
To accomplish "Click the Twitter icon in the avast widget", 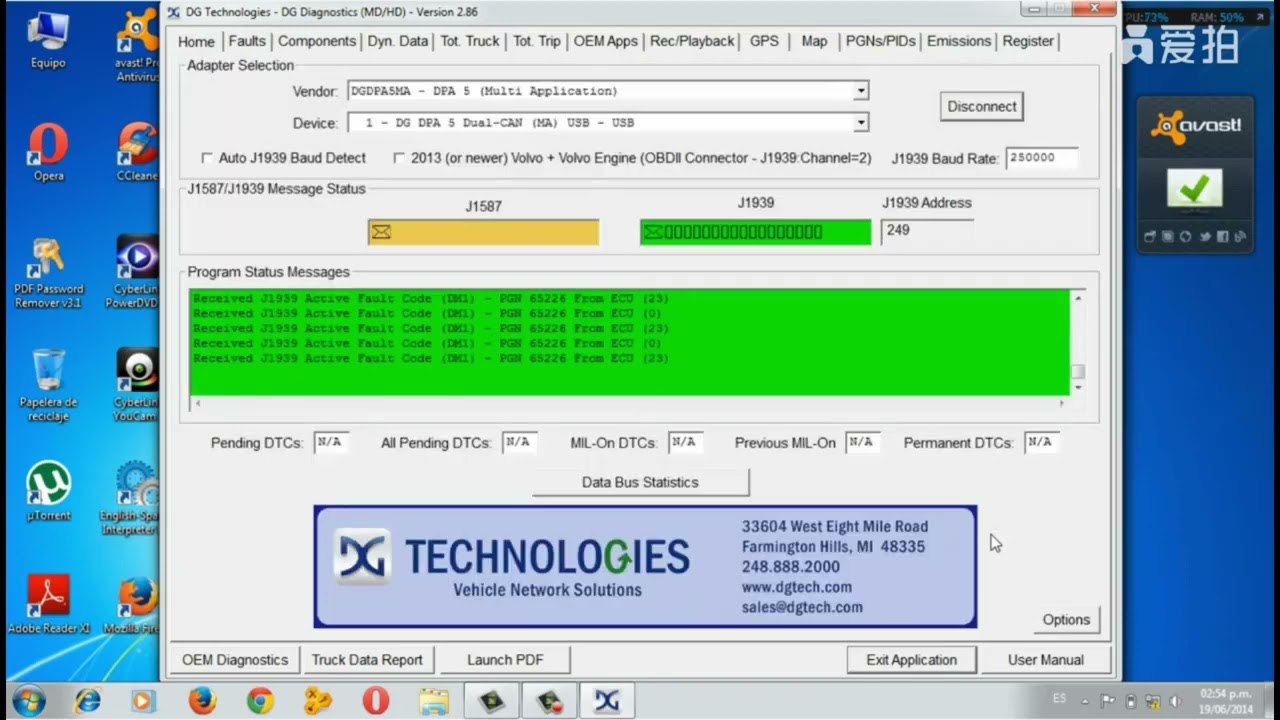I will [1204, 237].
